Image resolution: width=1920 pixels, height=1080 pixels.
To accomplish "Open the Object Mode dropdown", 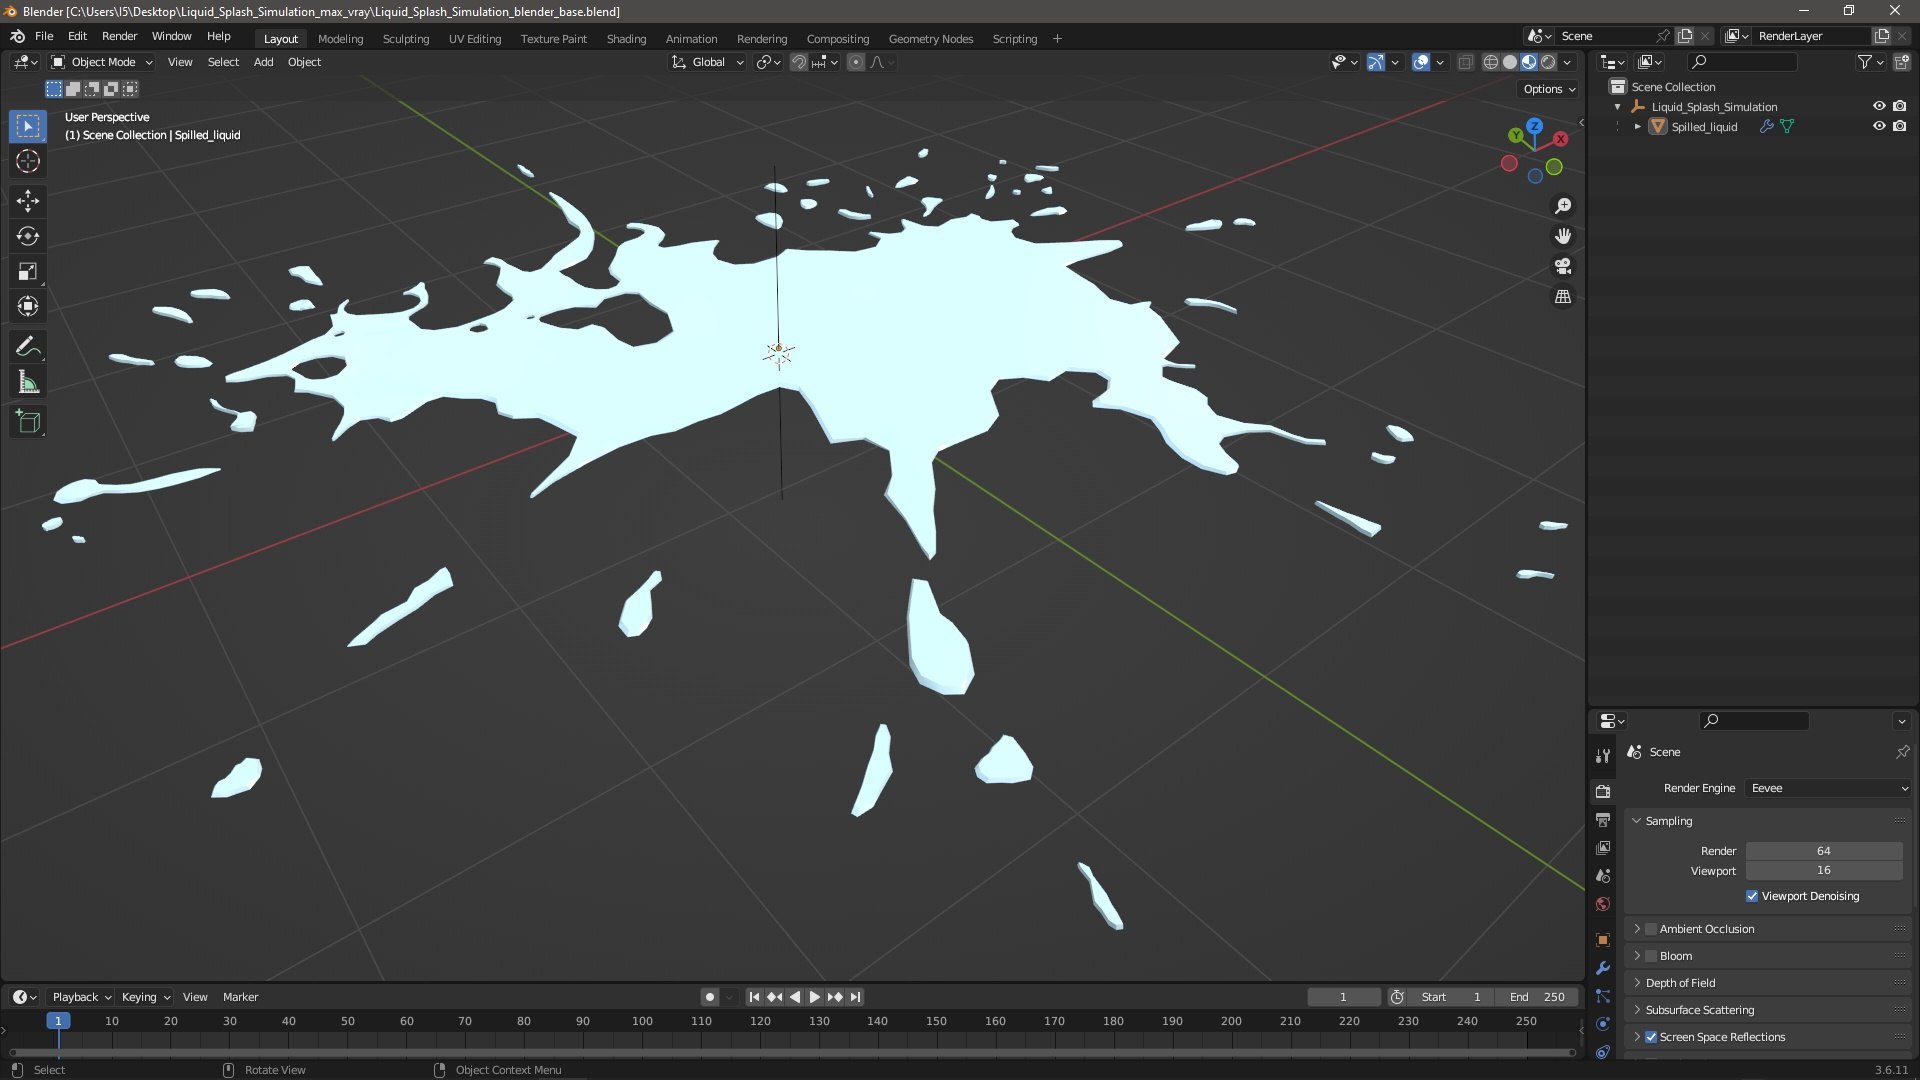I will pyautogui.click(x=102, y=62).
